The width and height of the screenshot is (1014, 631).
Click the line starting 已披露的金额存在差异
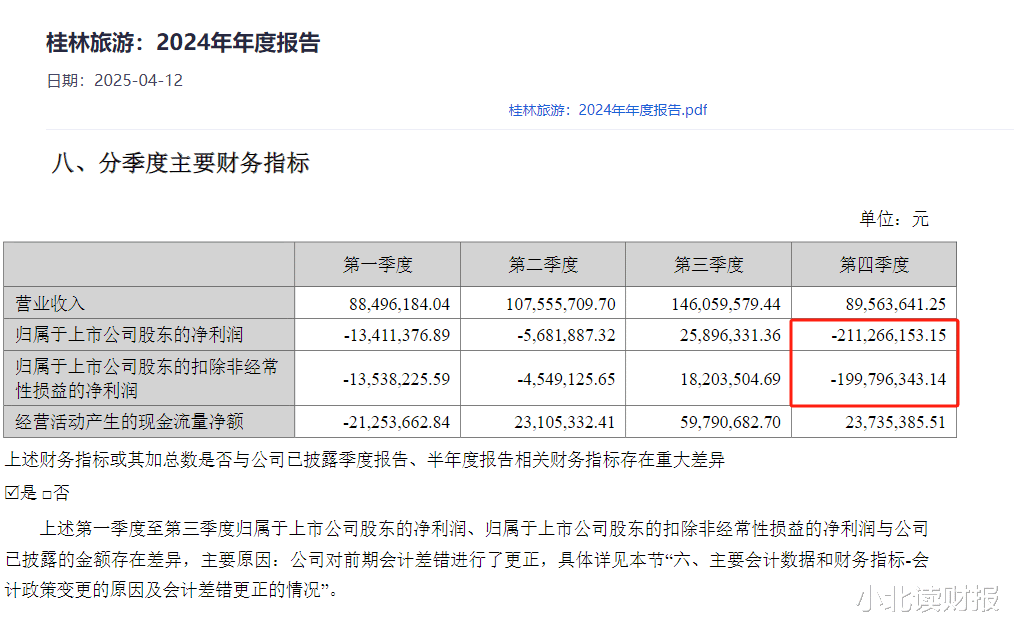[x=467, y=559]
